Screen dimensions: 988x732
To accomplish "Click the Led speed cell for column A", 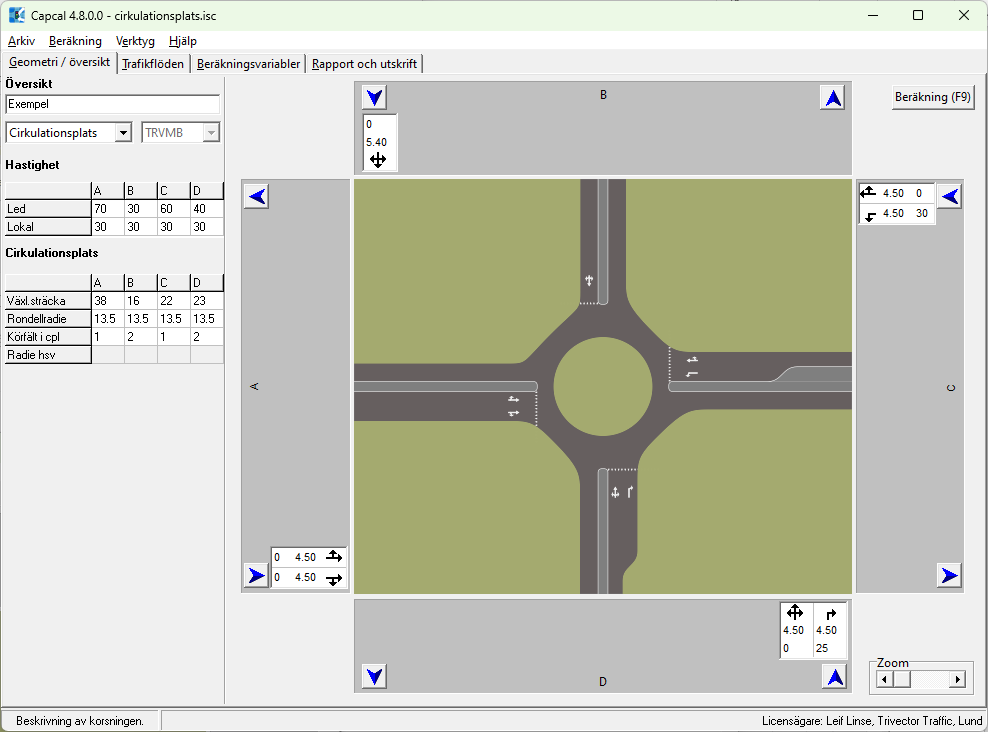I will click(x=107, y=209).
